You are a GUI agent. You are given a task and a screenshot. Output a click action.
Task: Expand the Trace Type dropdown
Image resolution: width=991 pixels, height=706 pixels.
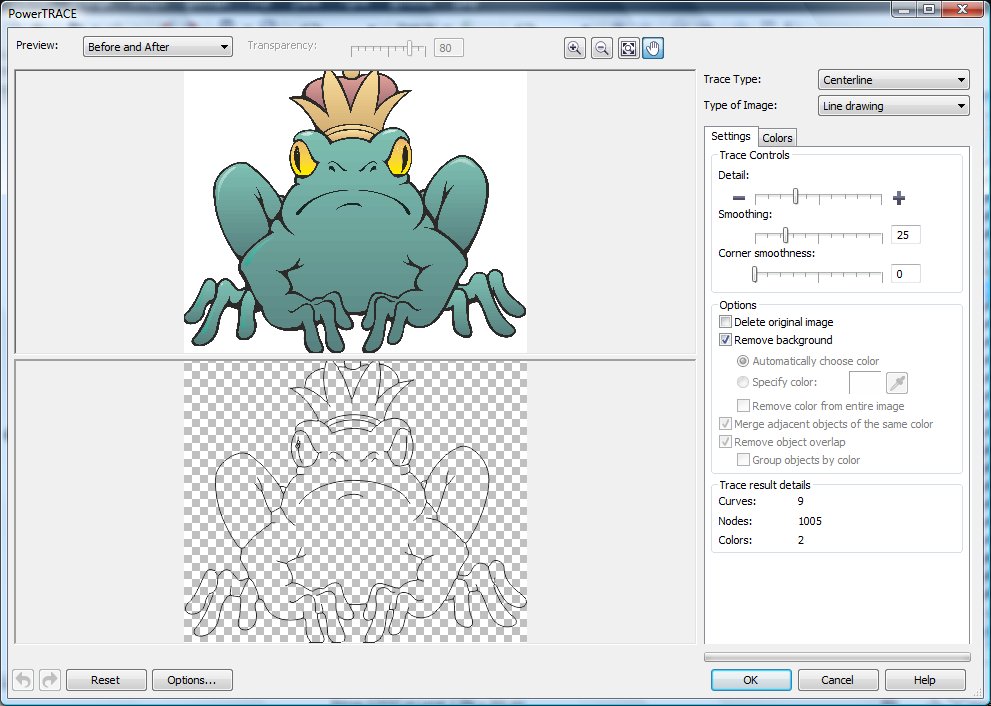(893, 80)
